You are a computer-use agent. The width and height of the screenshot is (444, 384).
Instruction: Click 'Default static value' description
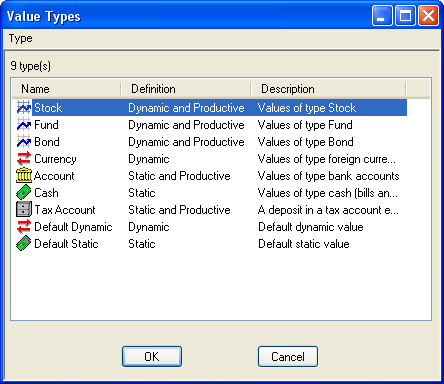coord(304,244)
